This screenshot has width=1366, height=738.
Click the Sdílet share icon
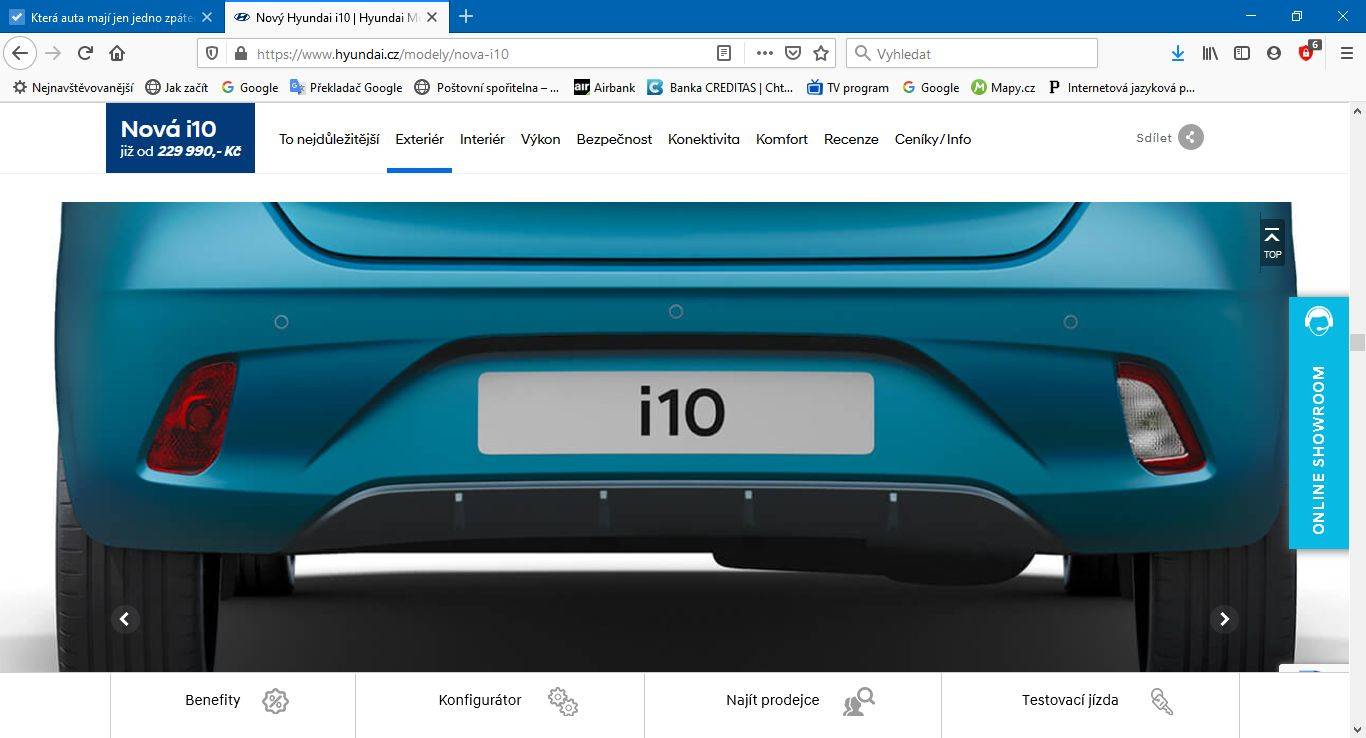coord(1190,138)
